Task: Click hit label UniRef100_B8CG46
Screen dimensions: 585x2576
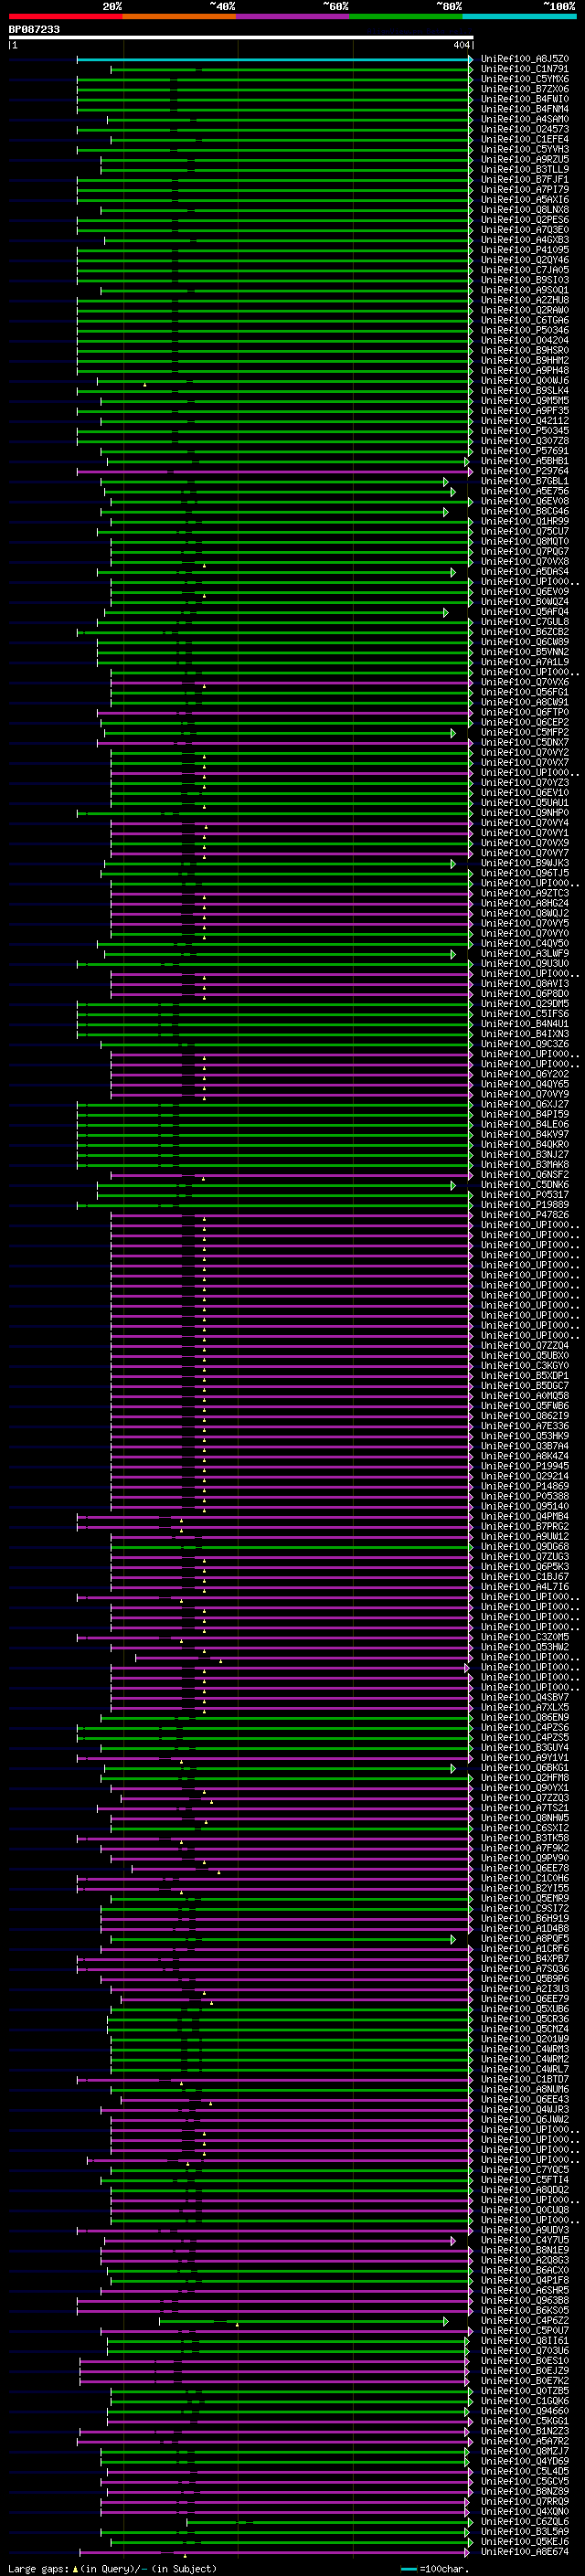Action: [525, 511]
